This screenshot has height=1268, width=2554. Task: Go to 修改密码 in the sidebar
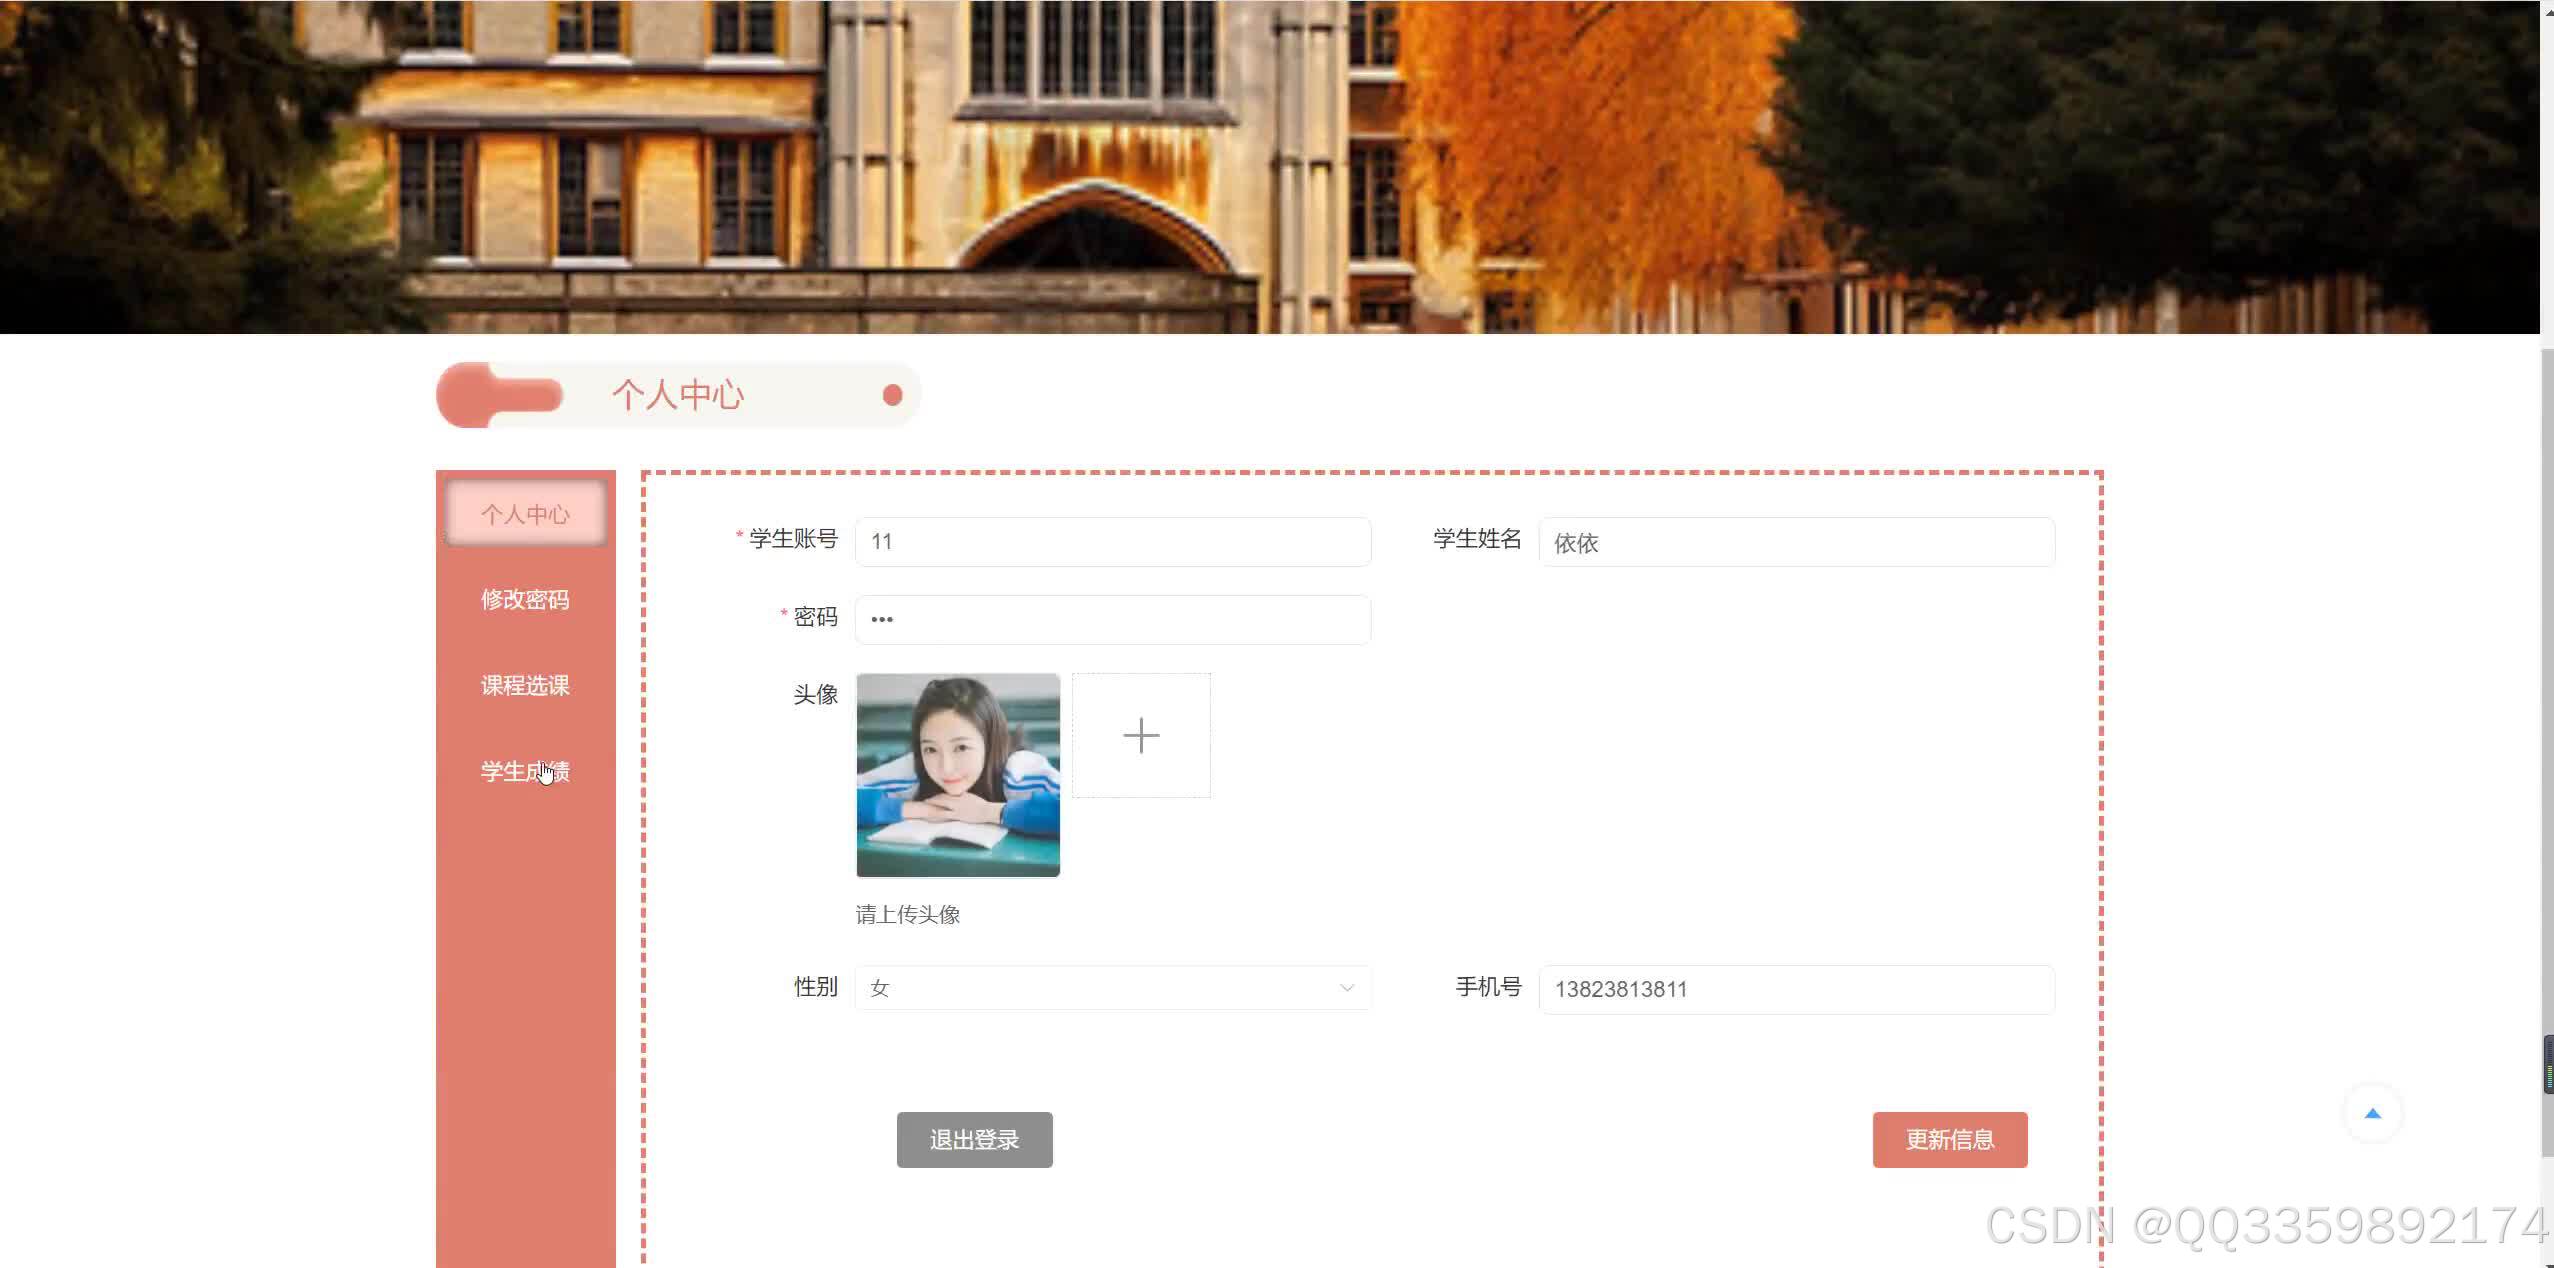(526, 600)
